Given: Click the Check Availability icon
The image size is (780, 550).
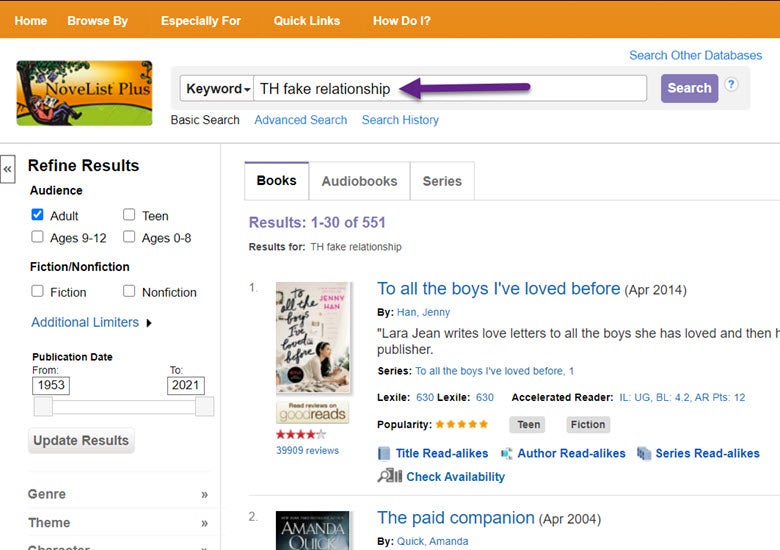Looking at the screenshot, I should (389, 476).
